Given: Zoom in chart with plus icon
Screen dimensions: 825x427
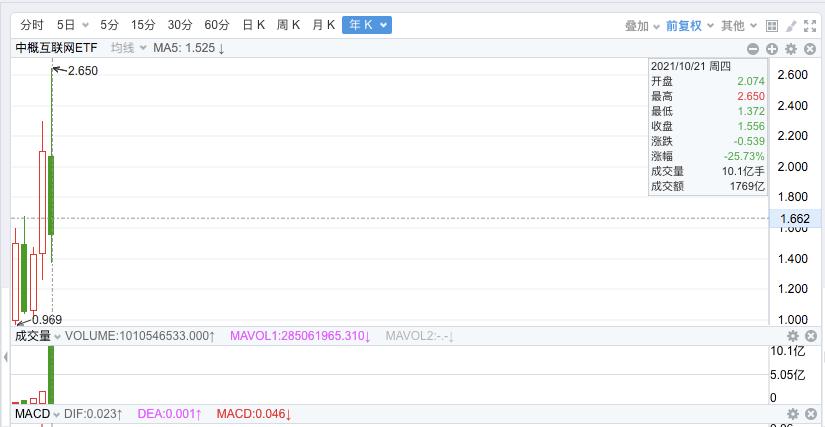Looking at the screenshot, I should point(772,49).
